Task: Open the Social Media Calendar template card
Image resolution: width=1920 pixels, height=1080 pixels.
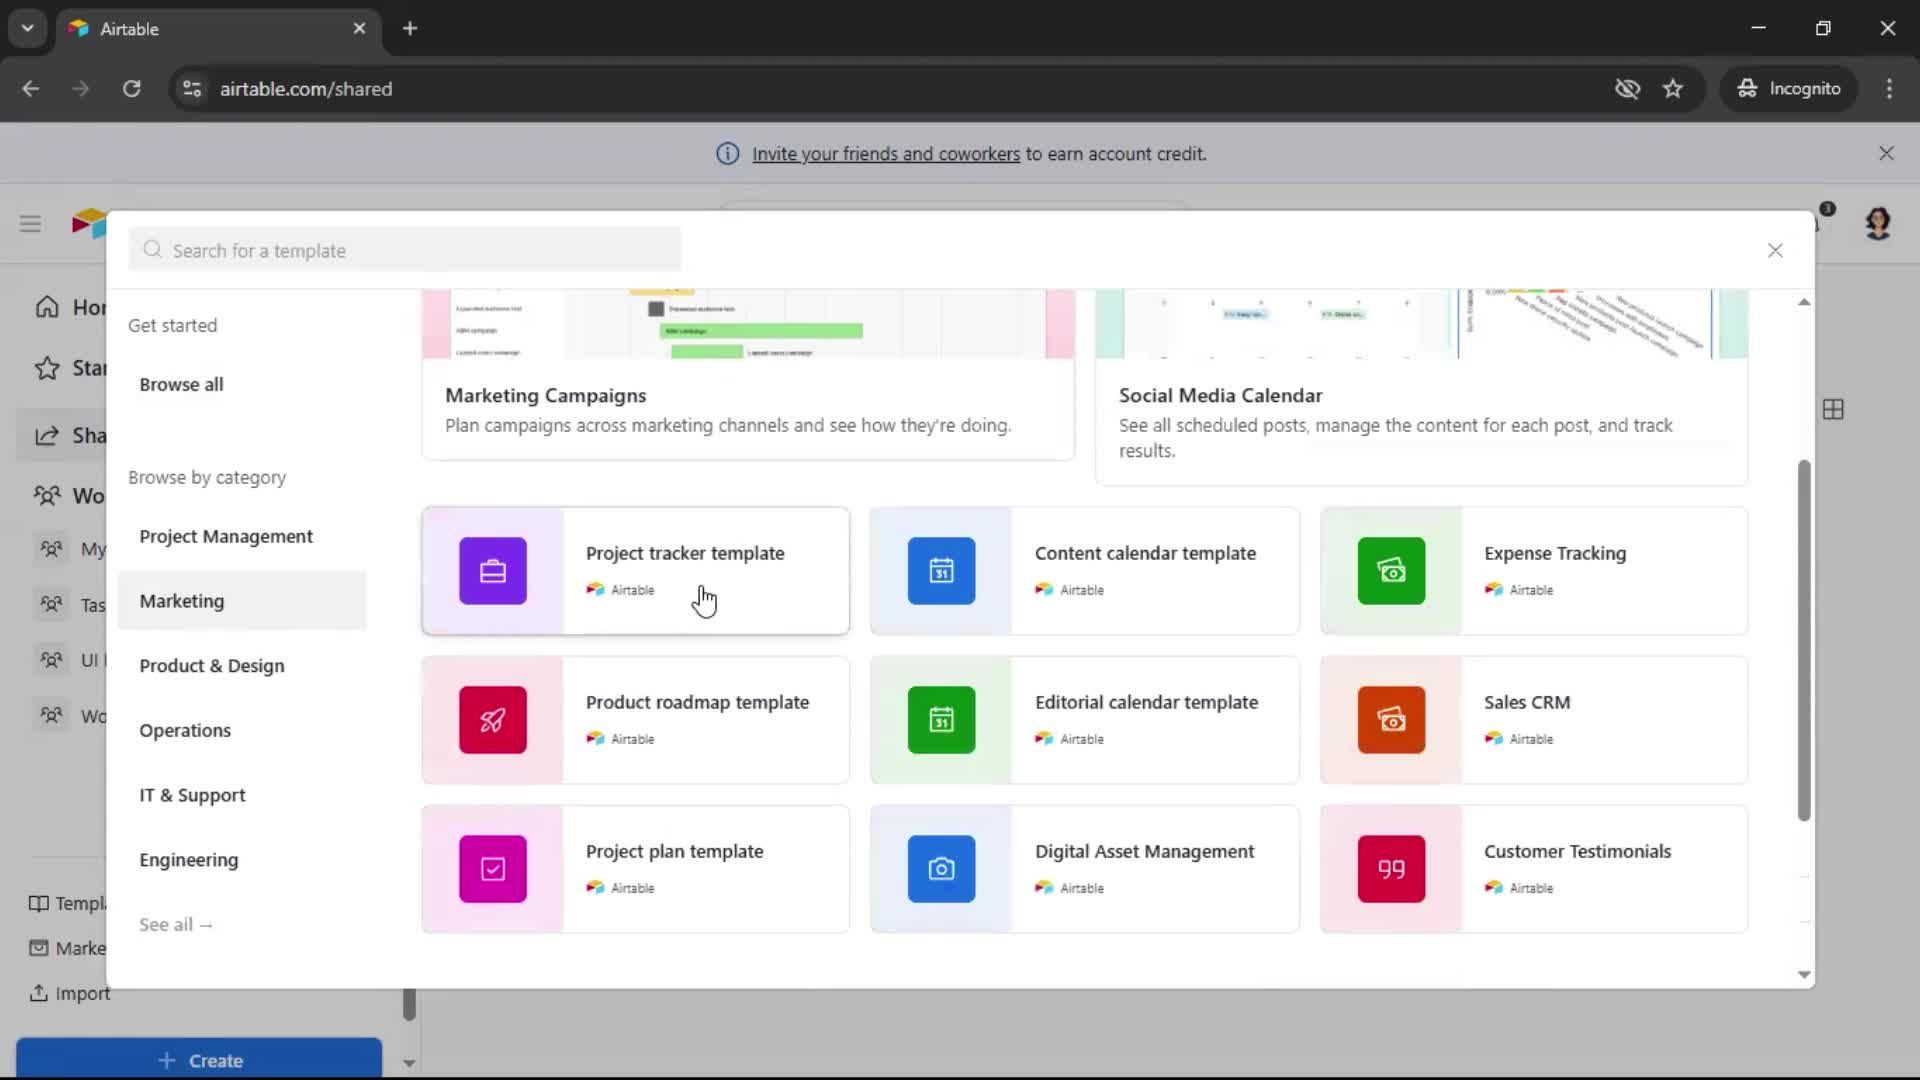Action: pyautogui.click(x=1421, y=387)
